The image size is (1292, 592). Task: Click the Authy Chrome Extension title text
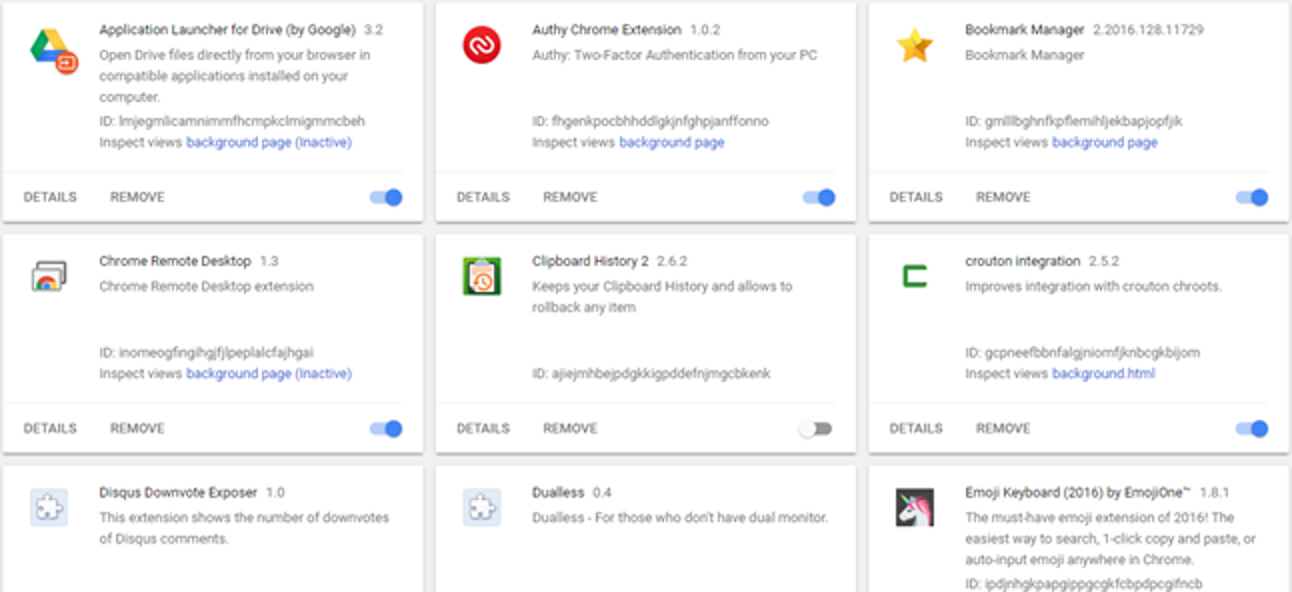[x=606, y=30]
